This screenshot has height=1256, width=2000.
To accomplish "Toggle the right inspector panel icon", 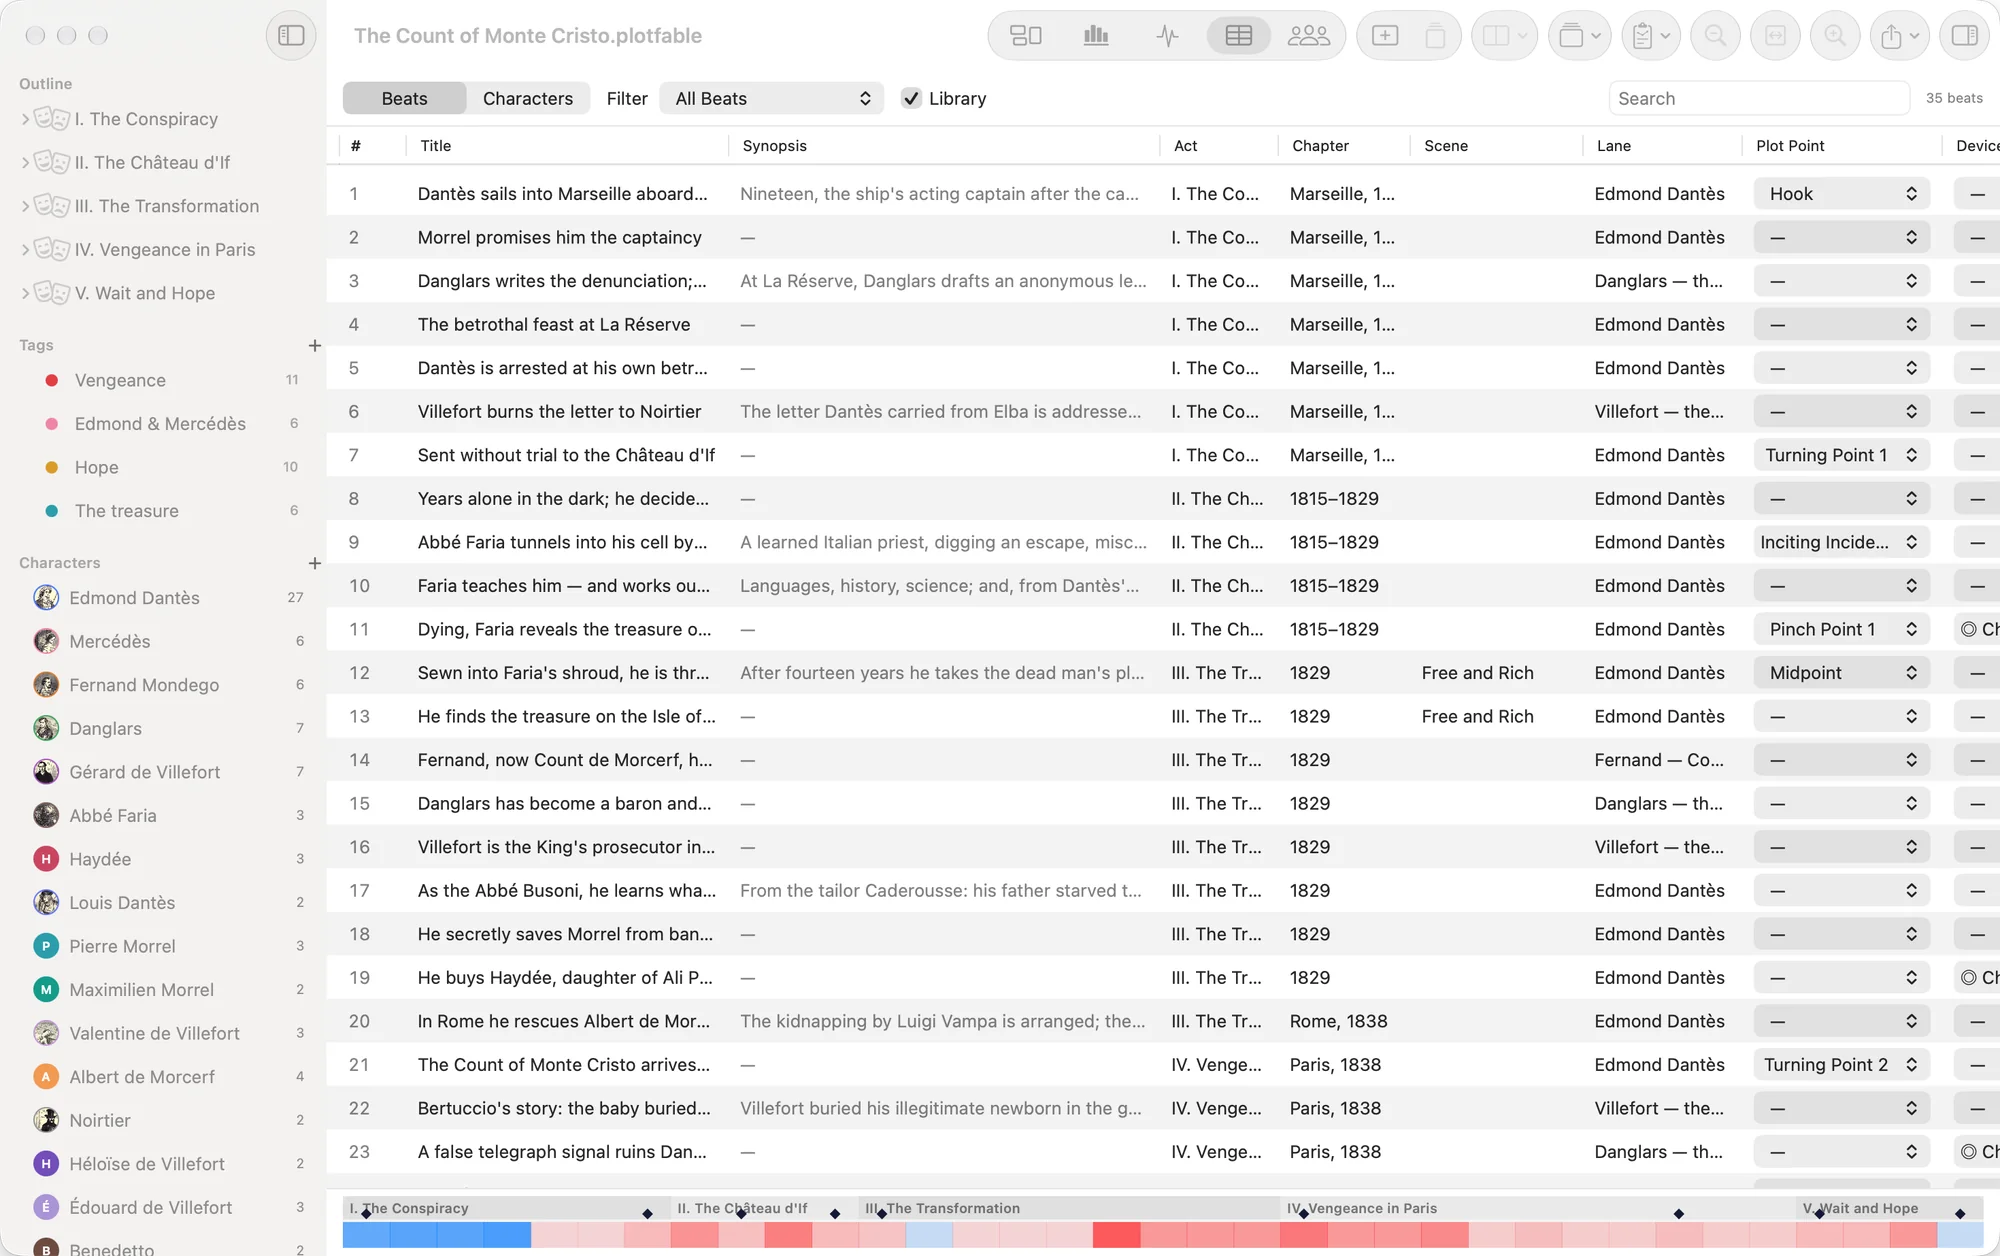I will (x=1964, y=36).
